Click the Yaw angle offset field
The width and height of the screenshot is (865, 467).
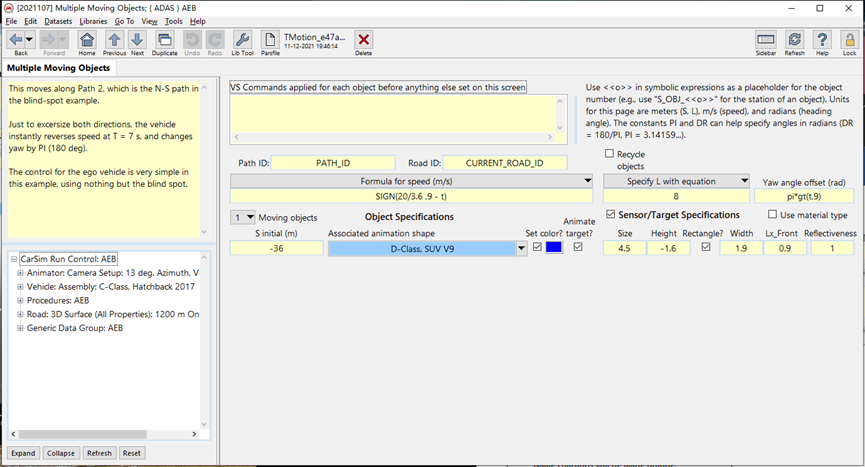click(x=804, y=196)
